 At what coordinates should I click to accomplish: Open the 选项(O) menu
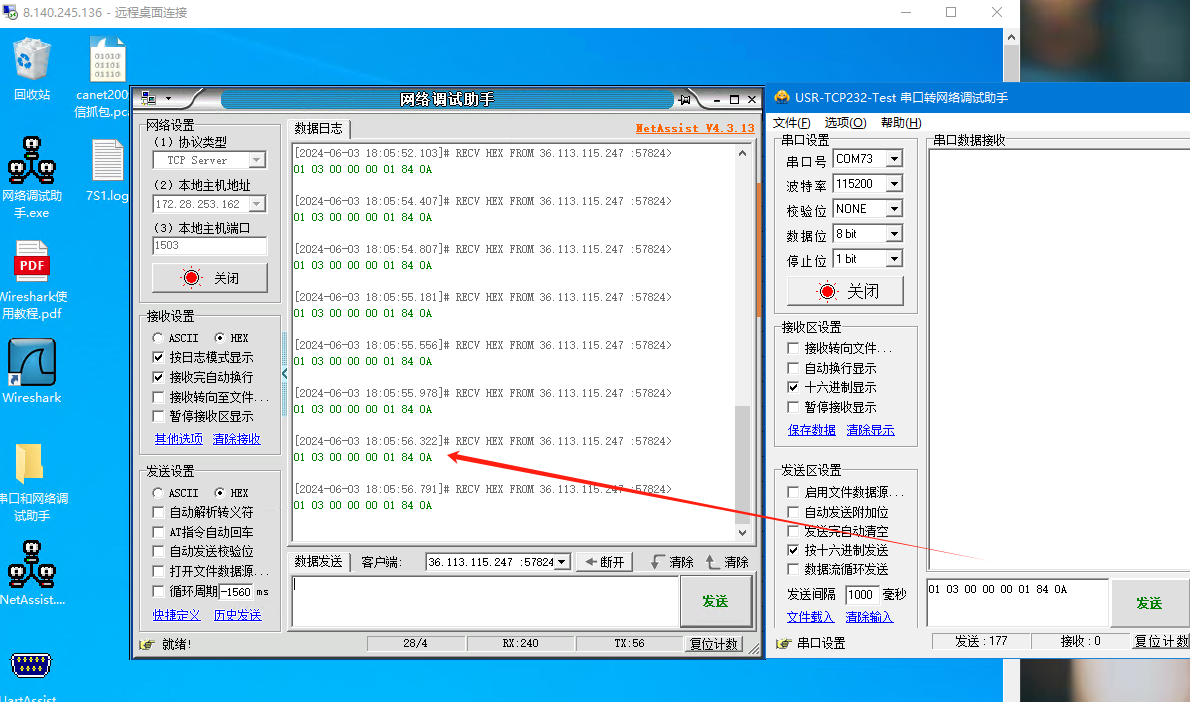click(x=845, y=123)
